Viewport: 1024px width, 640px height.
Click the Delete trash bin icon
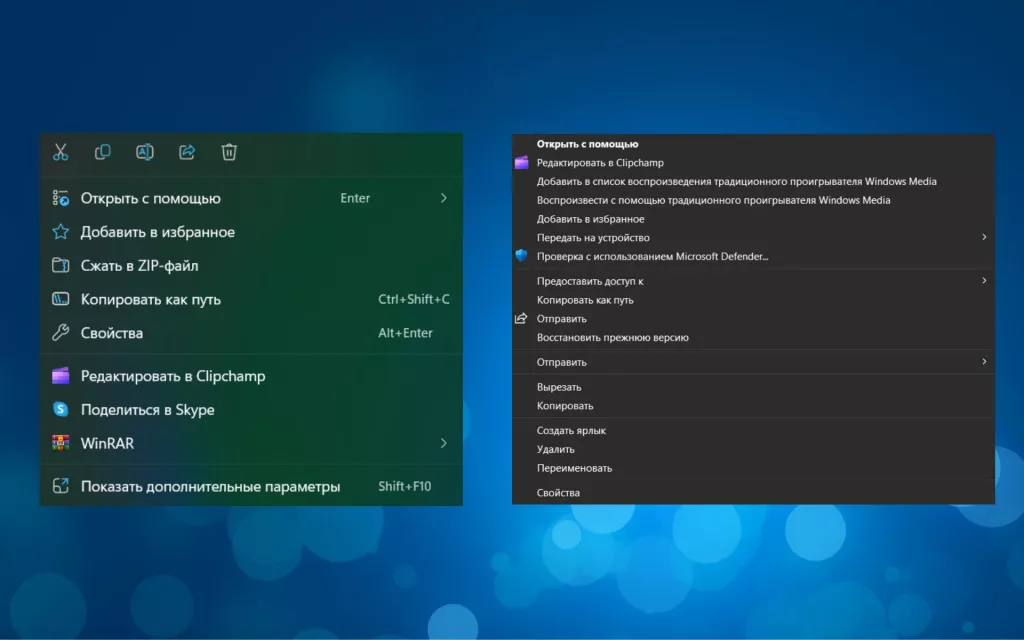click(x=229, y=152)
